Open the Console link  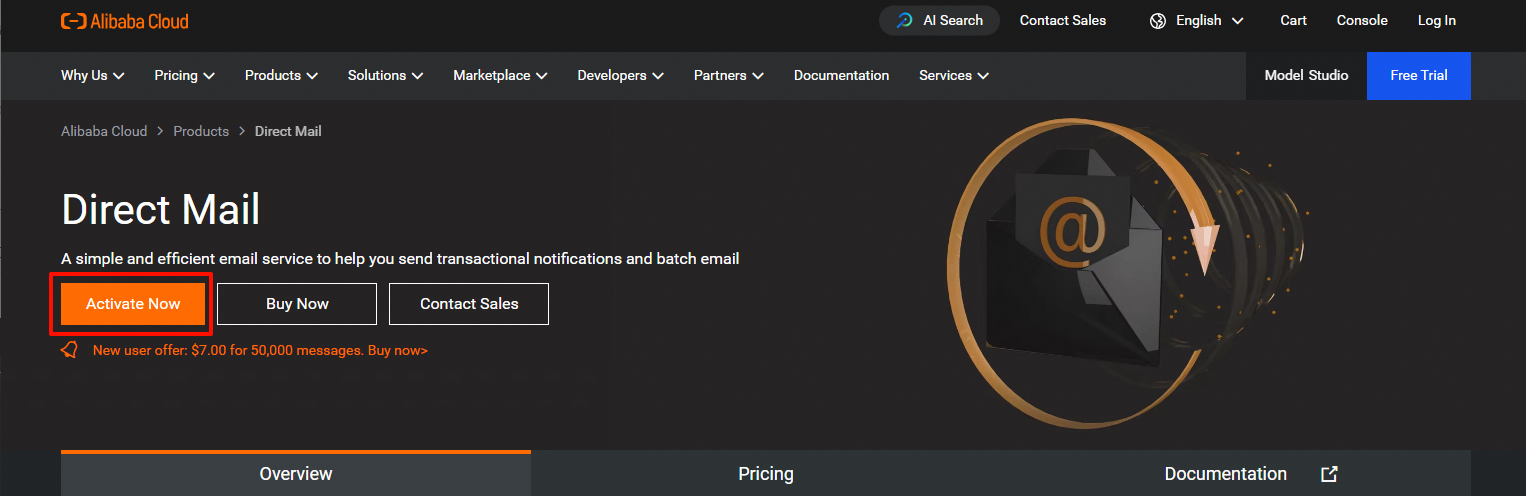point(1362,20)
